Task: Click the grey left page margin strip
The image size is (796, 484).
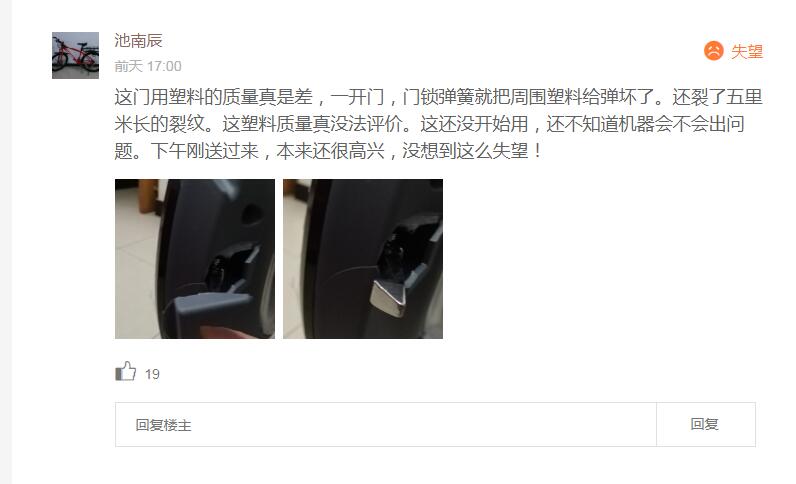Action: [6, 242]
